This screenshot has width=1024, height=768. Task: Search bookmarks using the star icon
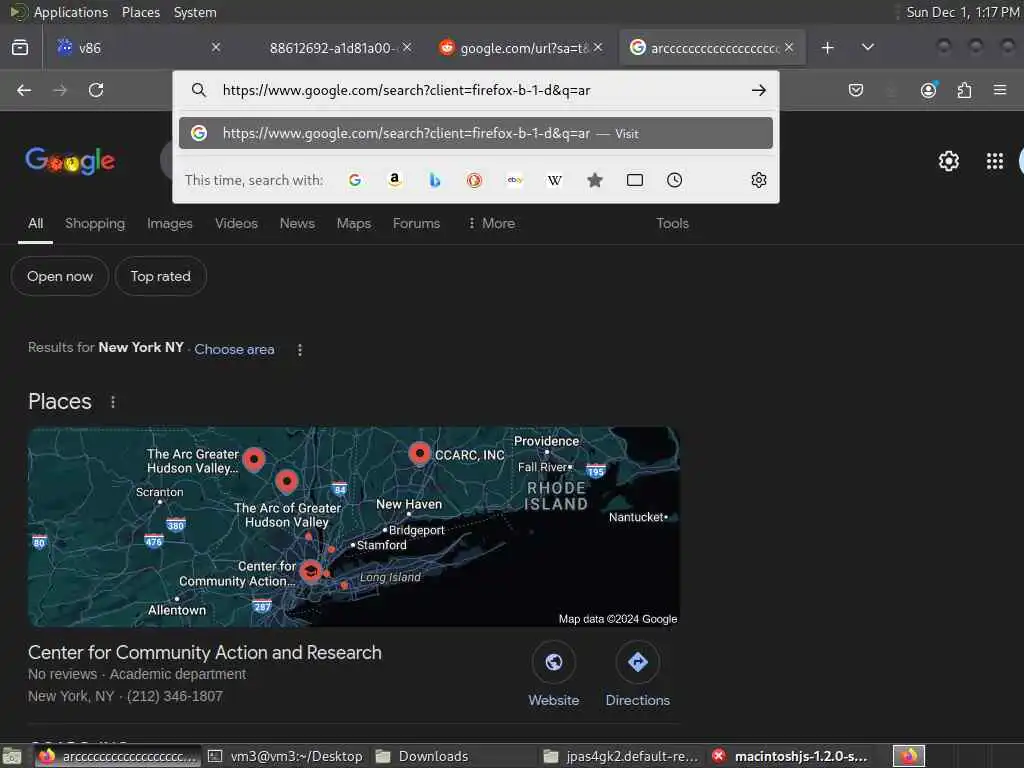[594, 180]
